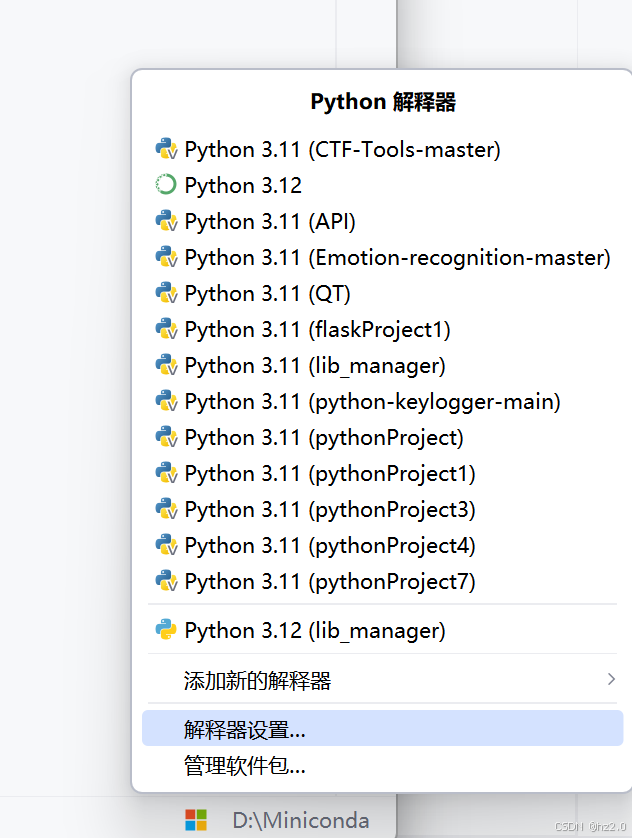Open 添加新的解释器 submenu
The width and height of the screenshot is (632, 838).
tap(383, 679)
